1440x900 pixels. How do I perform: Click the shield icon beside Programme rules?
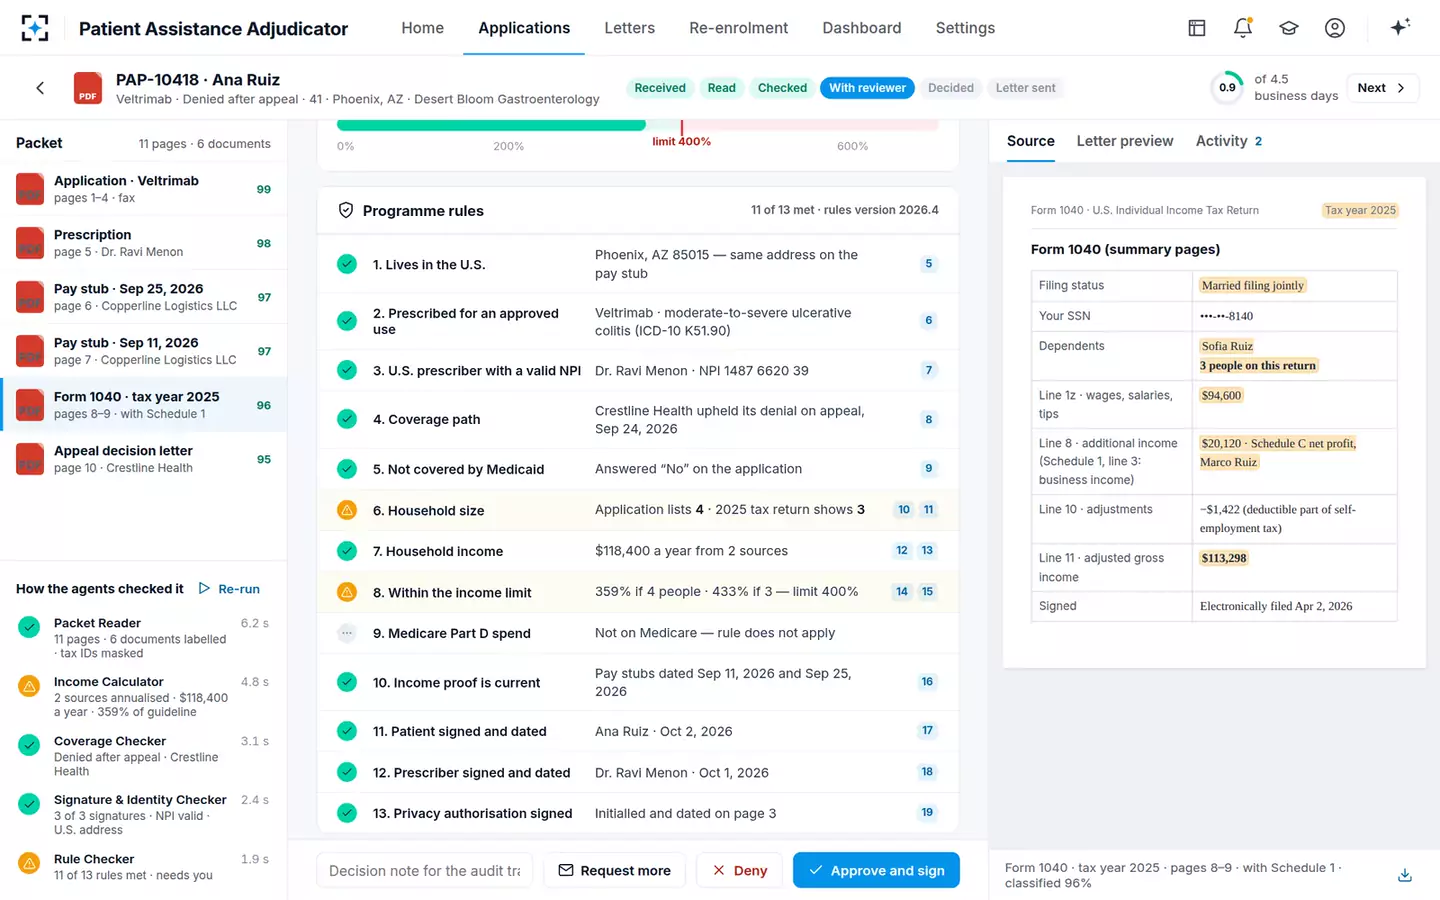[x=346, y=210]
